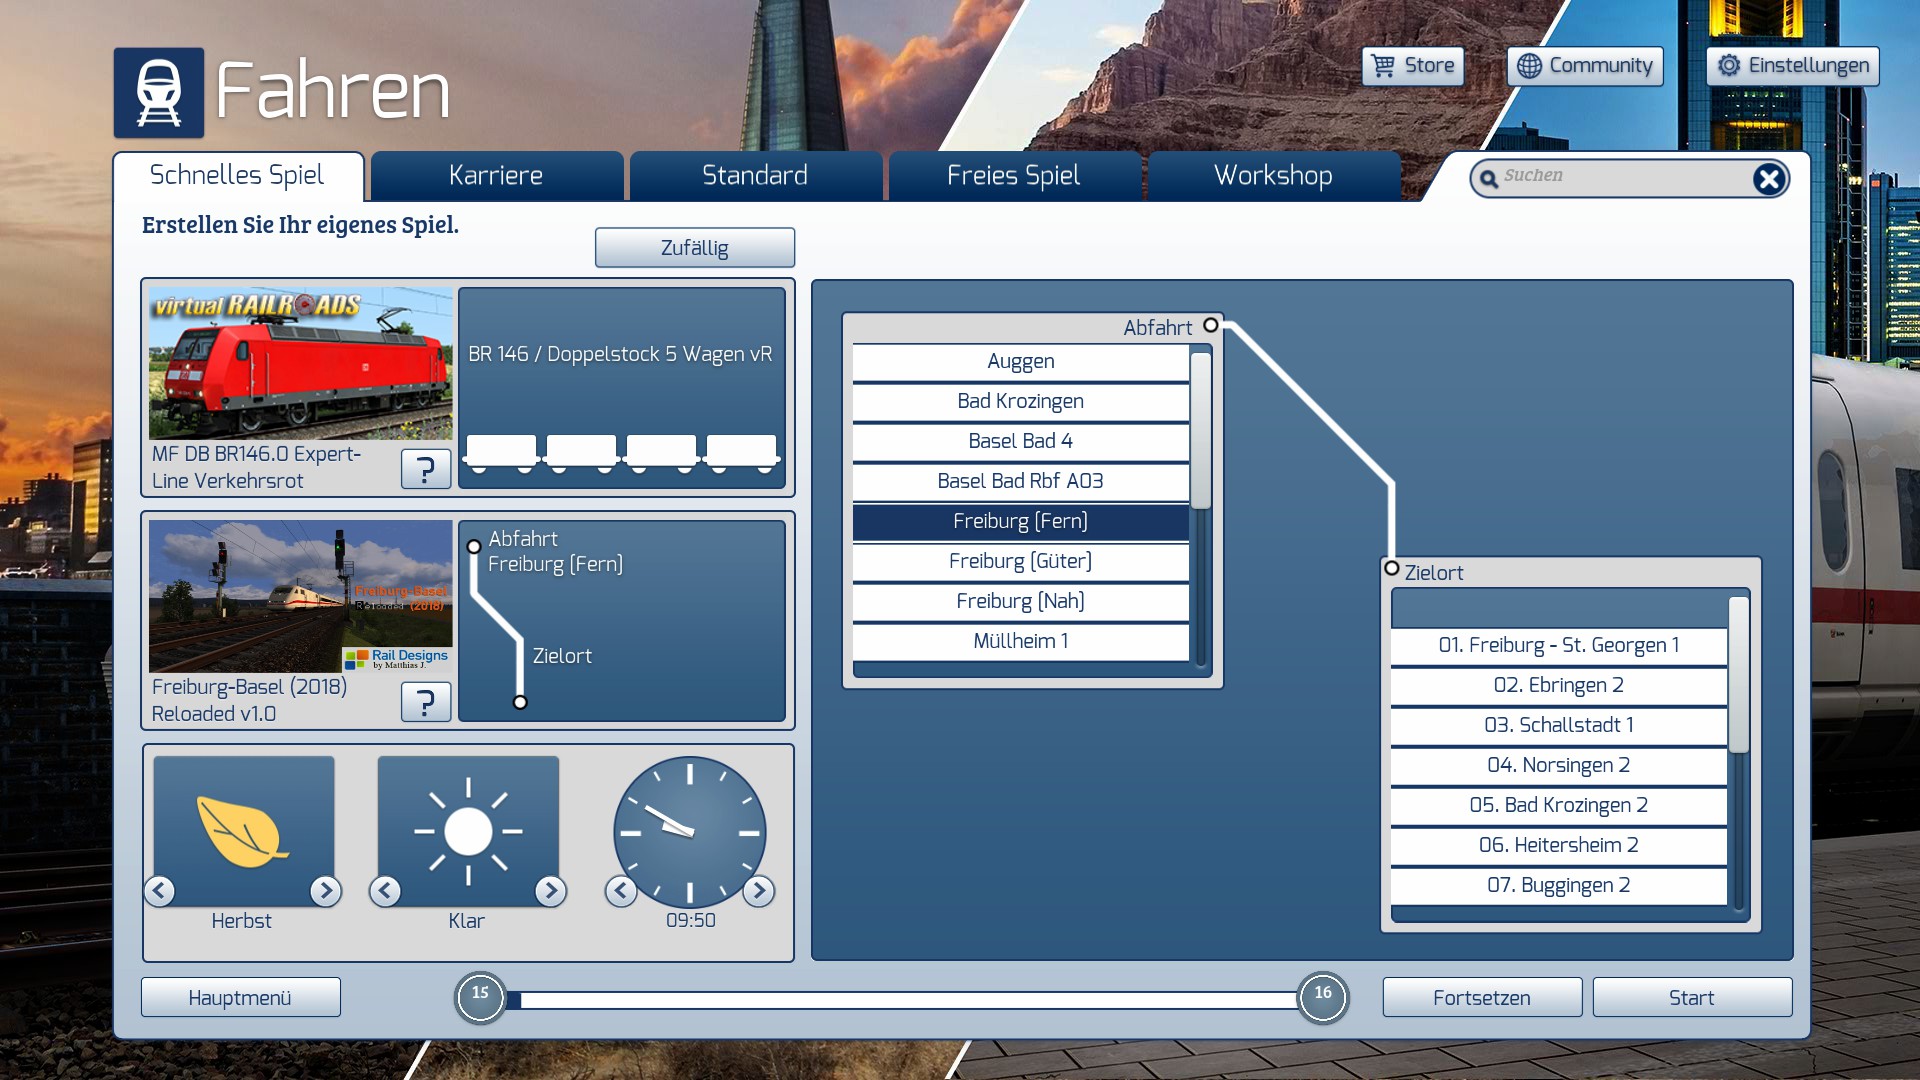Switch to the Karriere tab
The height and width of the screenshot is (1080, 1920).
tap(496, 176)
